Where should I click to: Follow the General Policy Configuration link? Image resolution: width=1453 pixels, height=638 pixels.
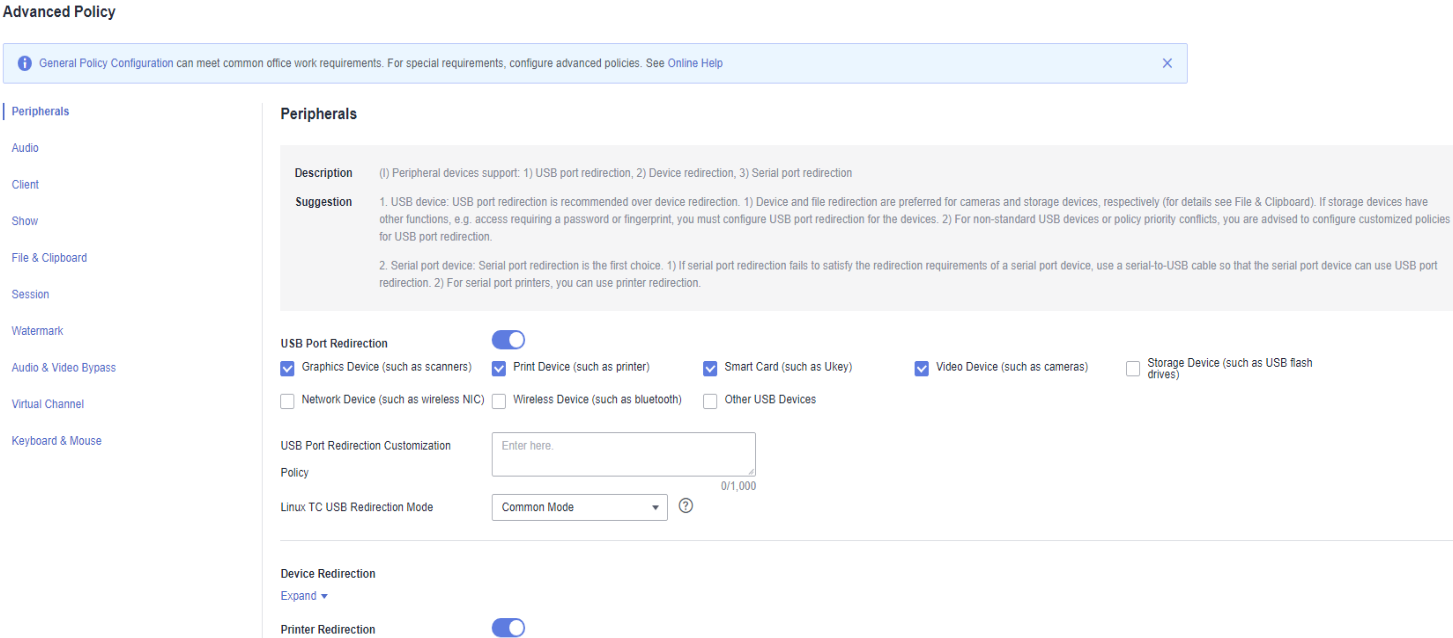click(106, 63)
